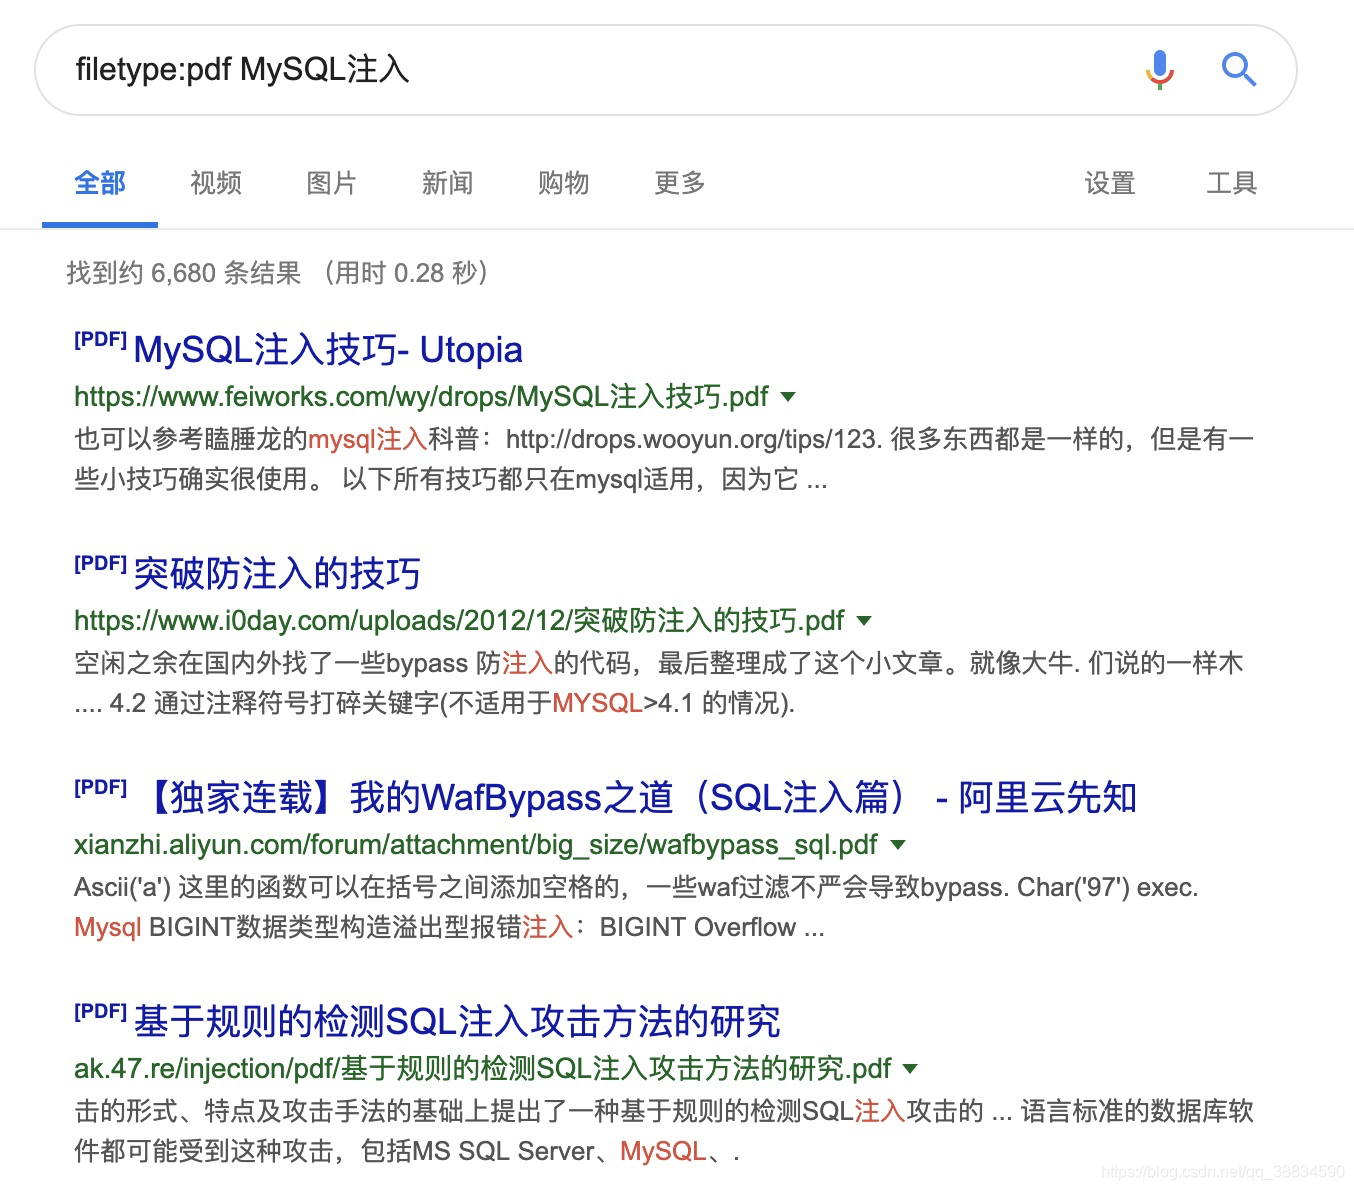This screenshot has width=1354, height=1190.
Task: Click the magnifying glass search icon
Action: point(1239,70)
